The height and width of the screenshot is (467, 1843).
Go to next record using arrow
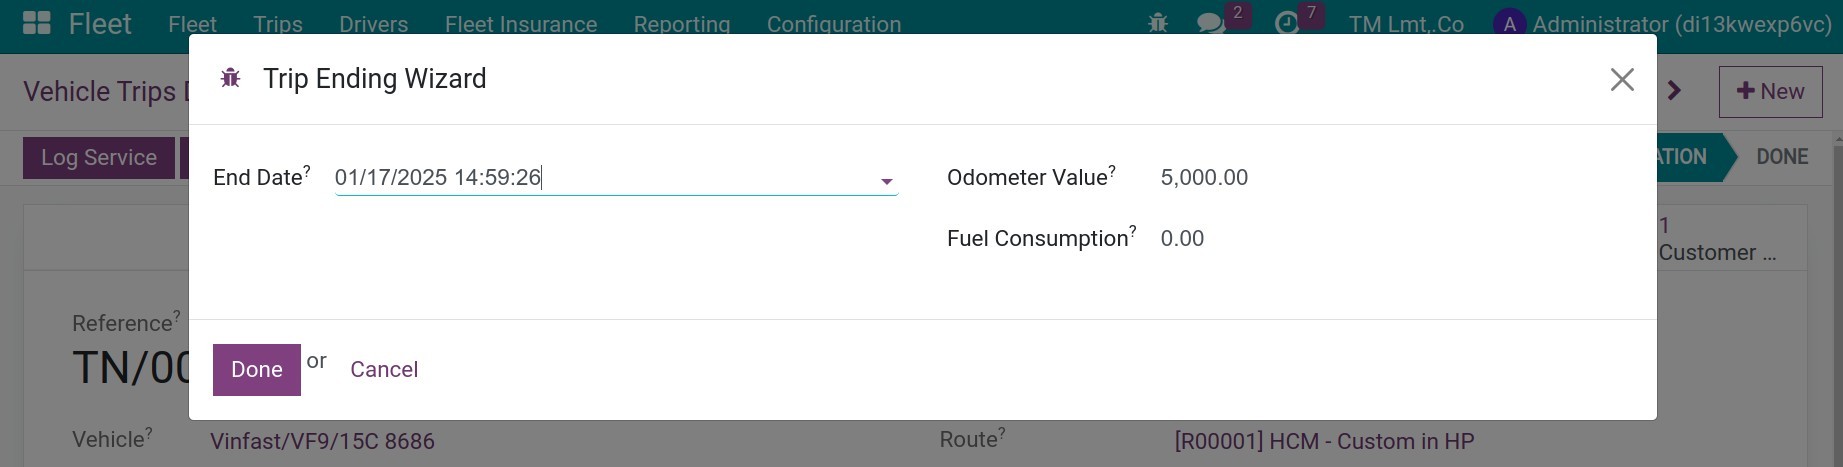click(1675, 91)
